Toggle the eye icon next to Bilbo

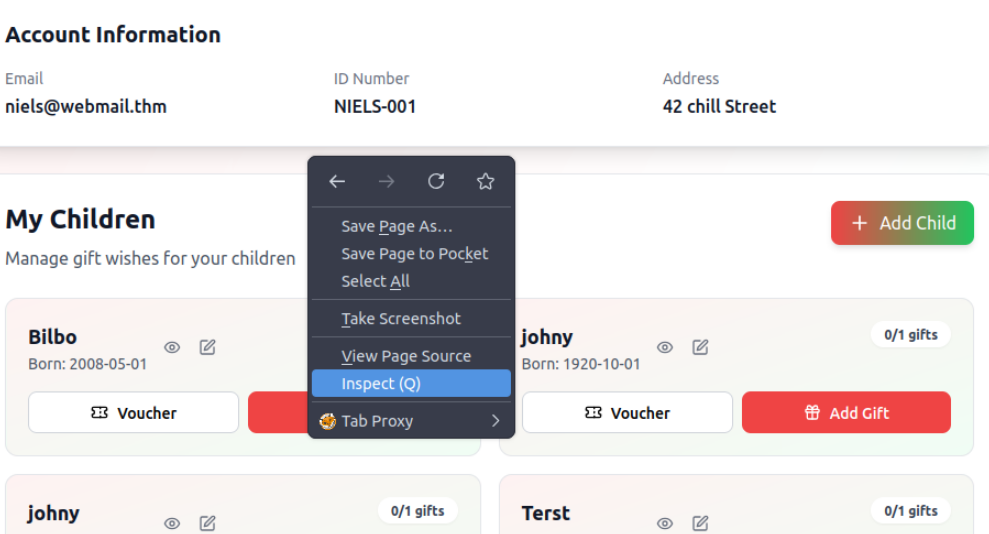(x=172, y=347)
